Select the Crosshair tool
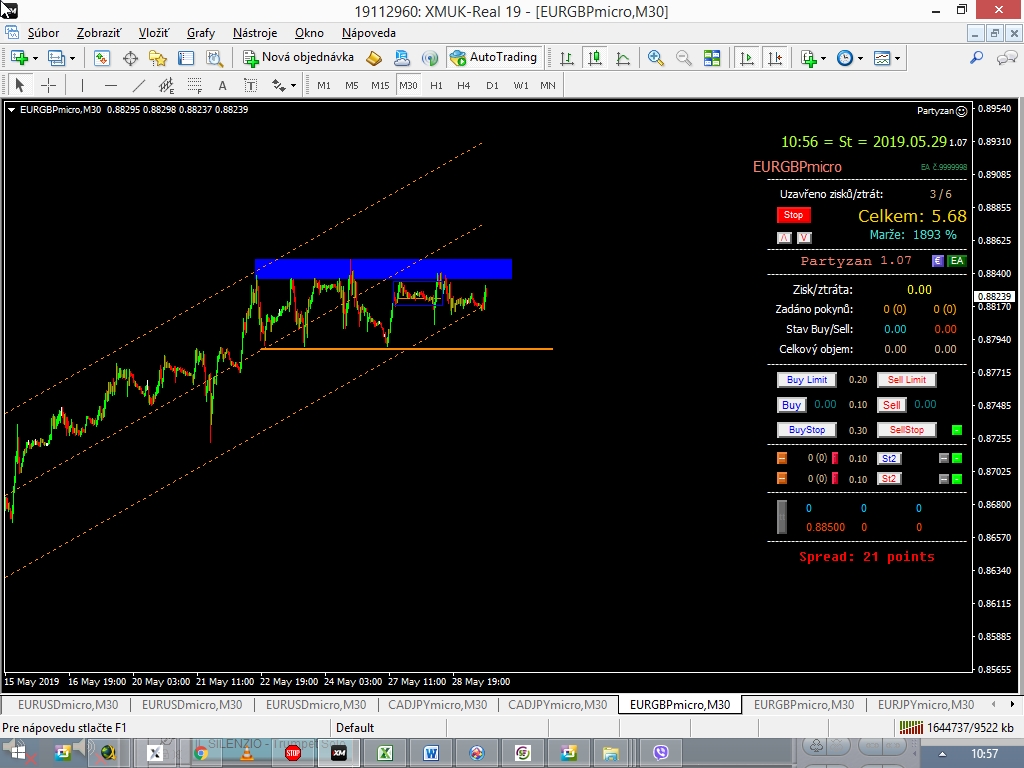The height and width of the screenshot is (768, 1024). coord(48,85)
